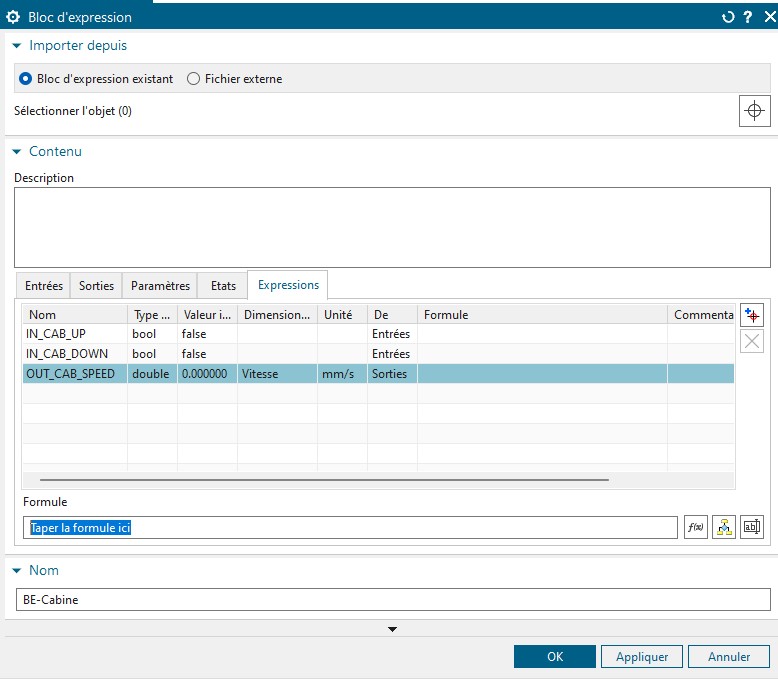Screen dimensions: 778x679
Task: Select the IN_CAB_UP row name
Action: [x=56, y=334]
